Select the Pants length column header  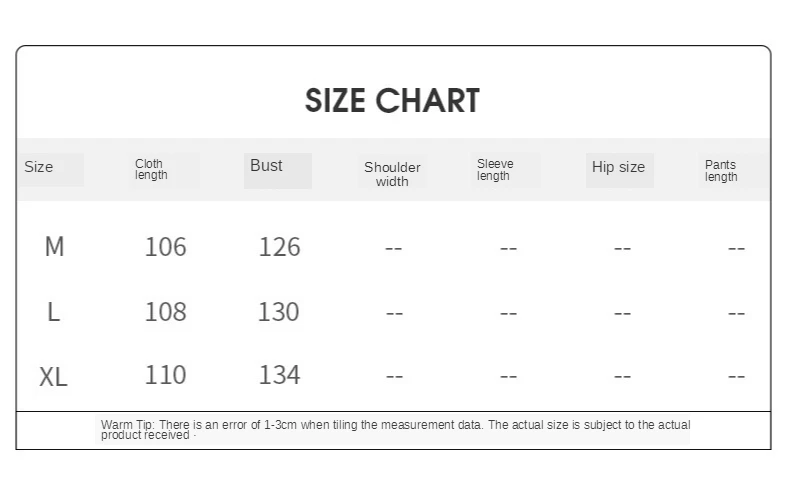pos(721,171)
